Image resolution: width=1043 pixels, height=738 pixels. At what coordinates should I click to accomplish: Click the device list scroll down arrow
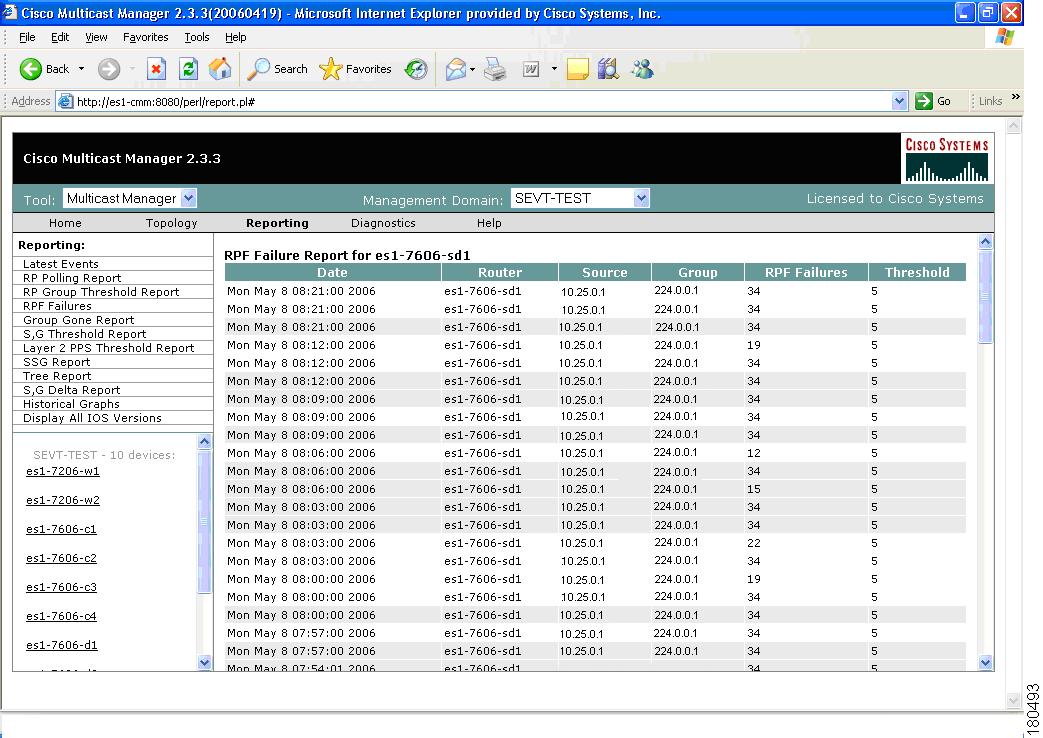point(204,662)
